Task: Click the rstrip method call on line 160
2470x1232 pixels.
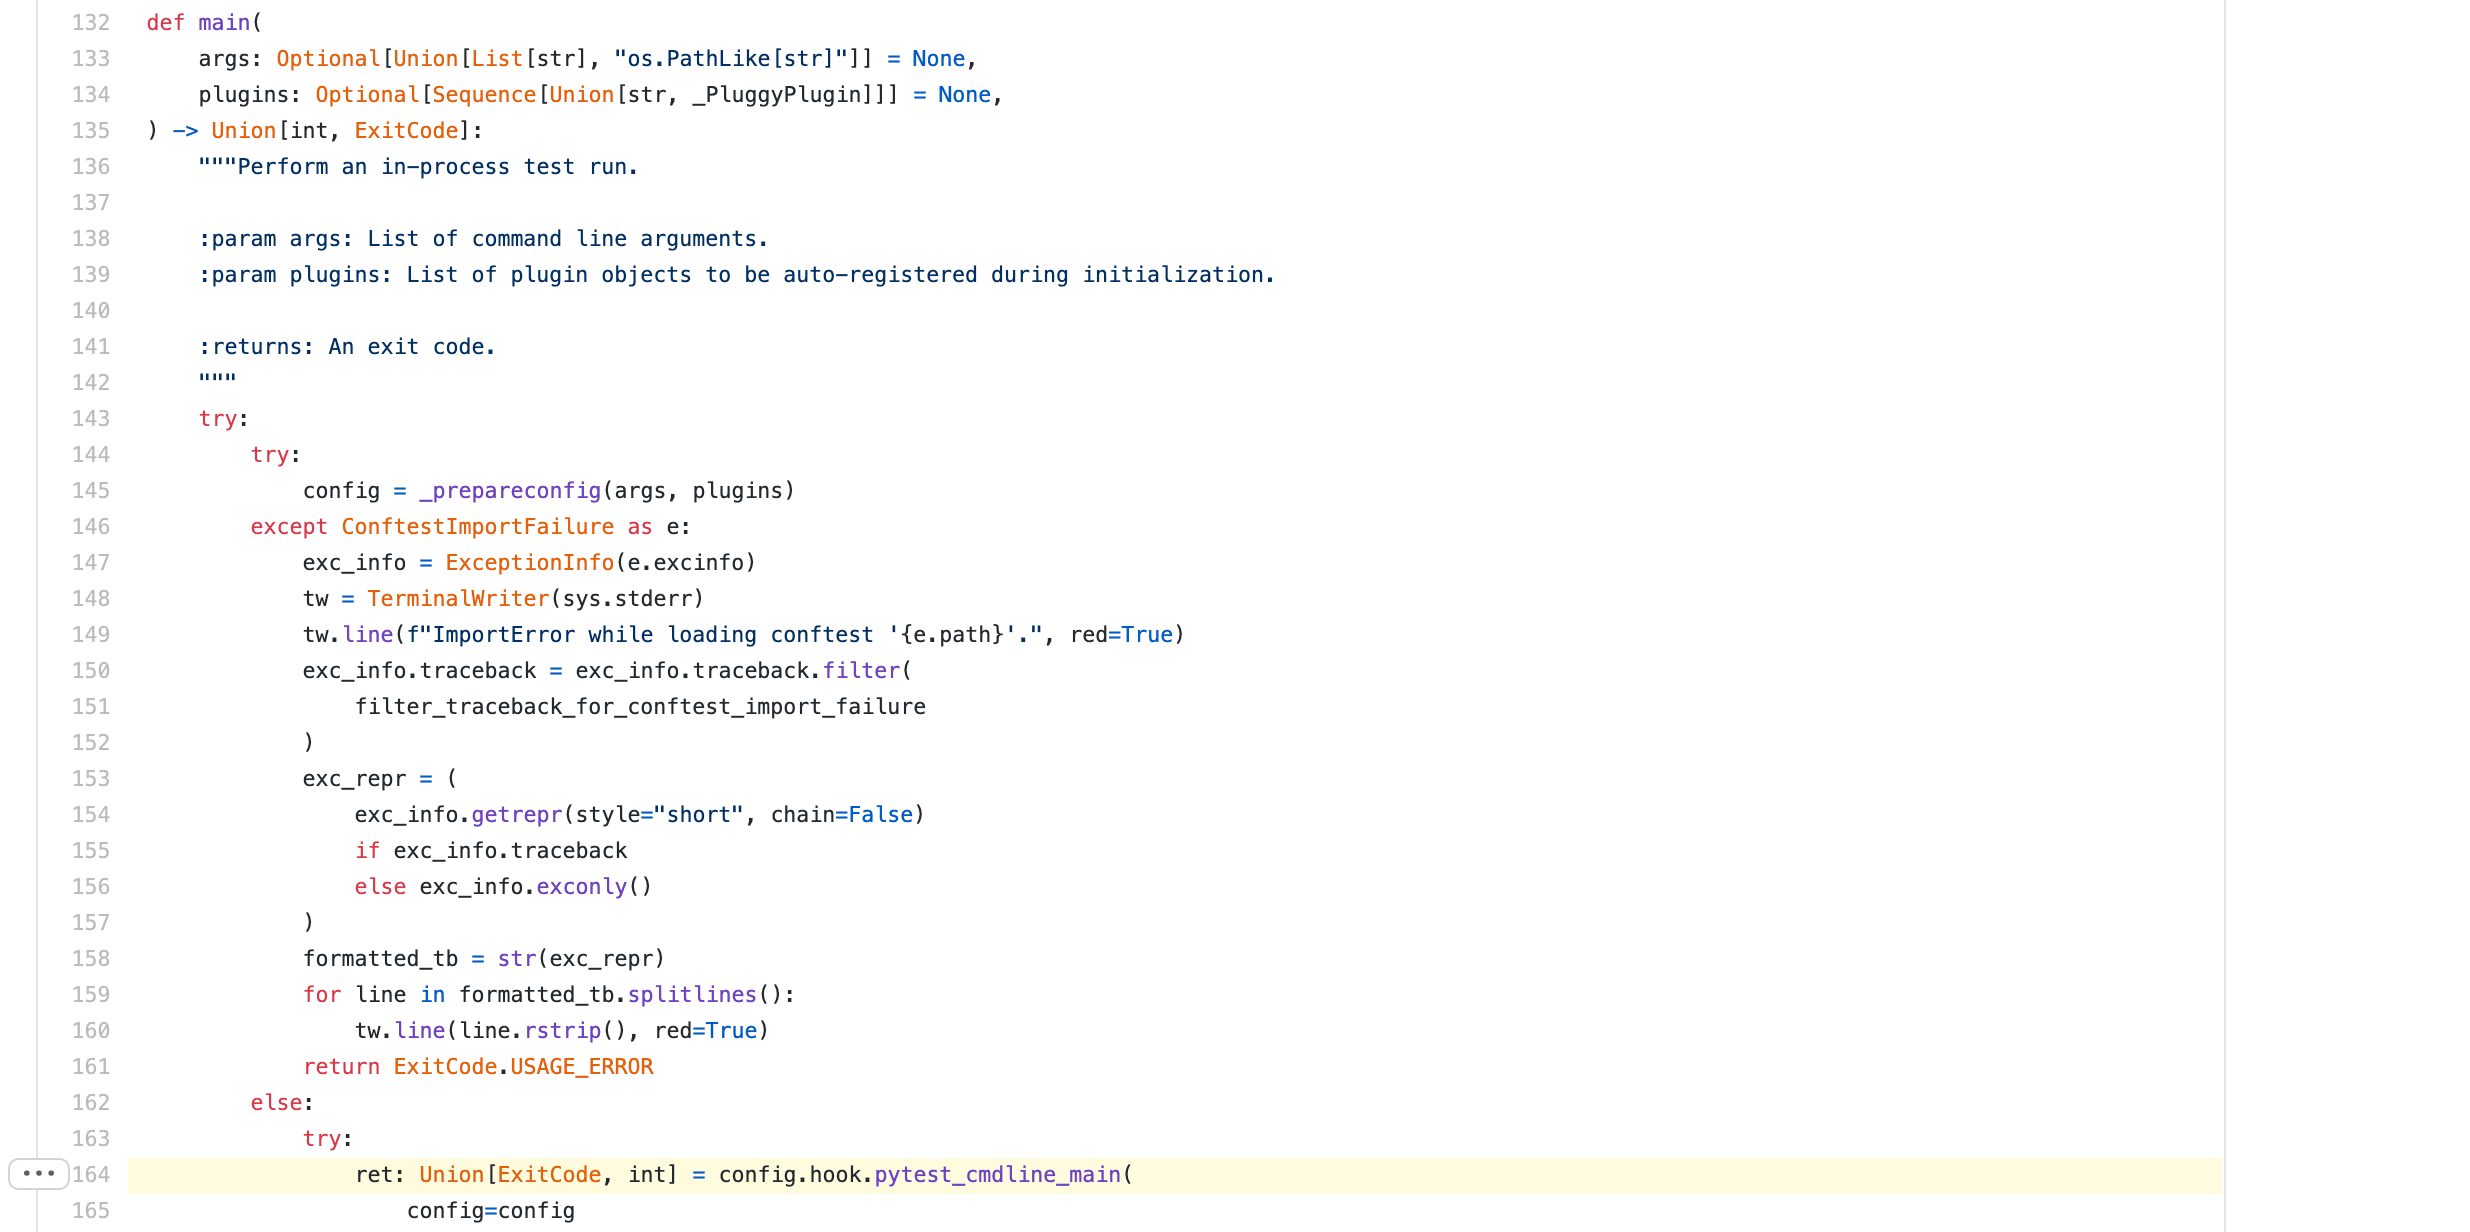Action: 562,1030
